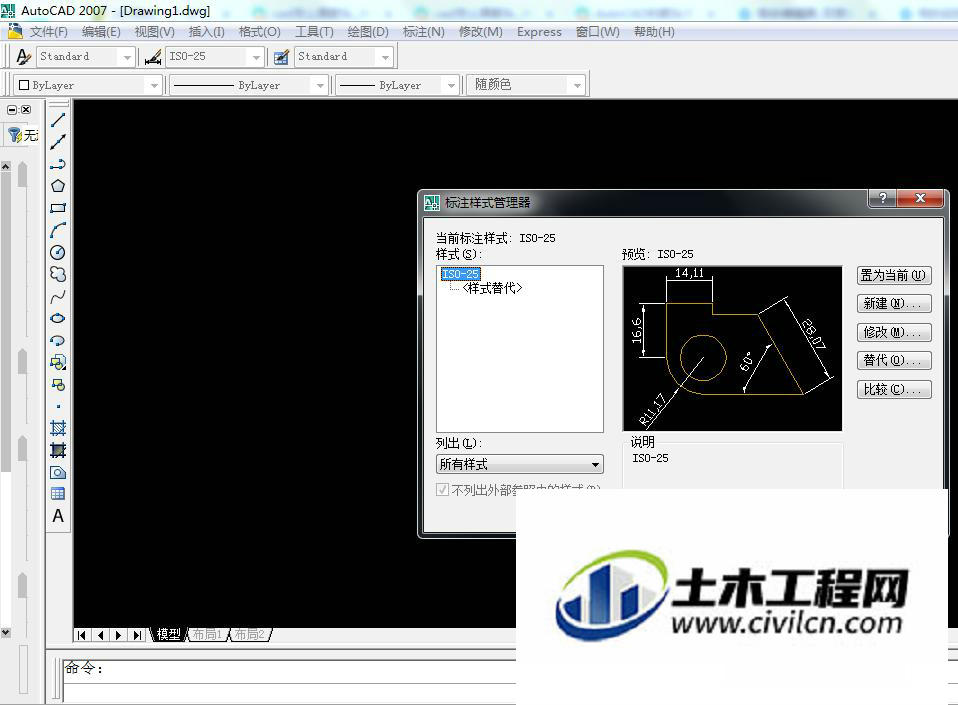
Task: Select the Polyline tool
Action: [58, 164]
